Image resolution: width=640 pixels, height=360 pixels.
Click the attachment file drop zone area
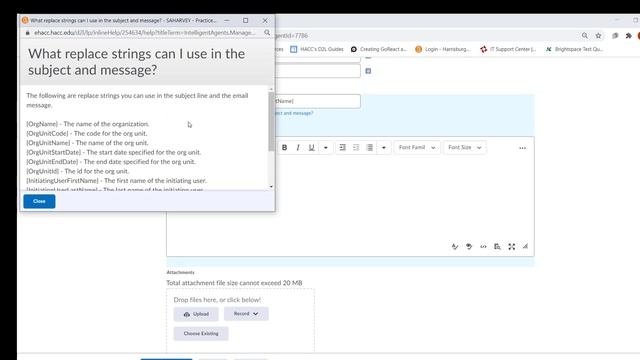240,320
